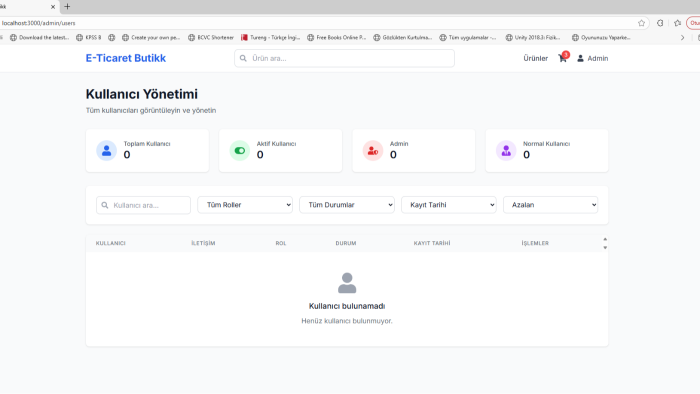The height and width of the screenshot is (394, 700).
Task: Click the Kullanıcı Yönetimi heading
Action: pyautogui.click(x=142, y=94)
